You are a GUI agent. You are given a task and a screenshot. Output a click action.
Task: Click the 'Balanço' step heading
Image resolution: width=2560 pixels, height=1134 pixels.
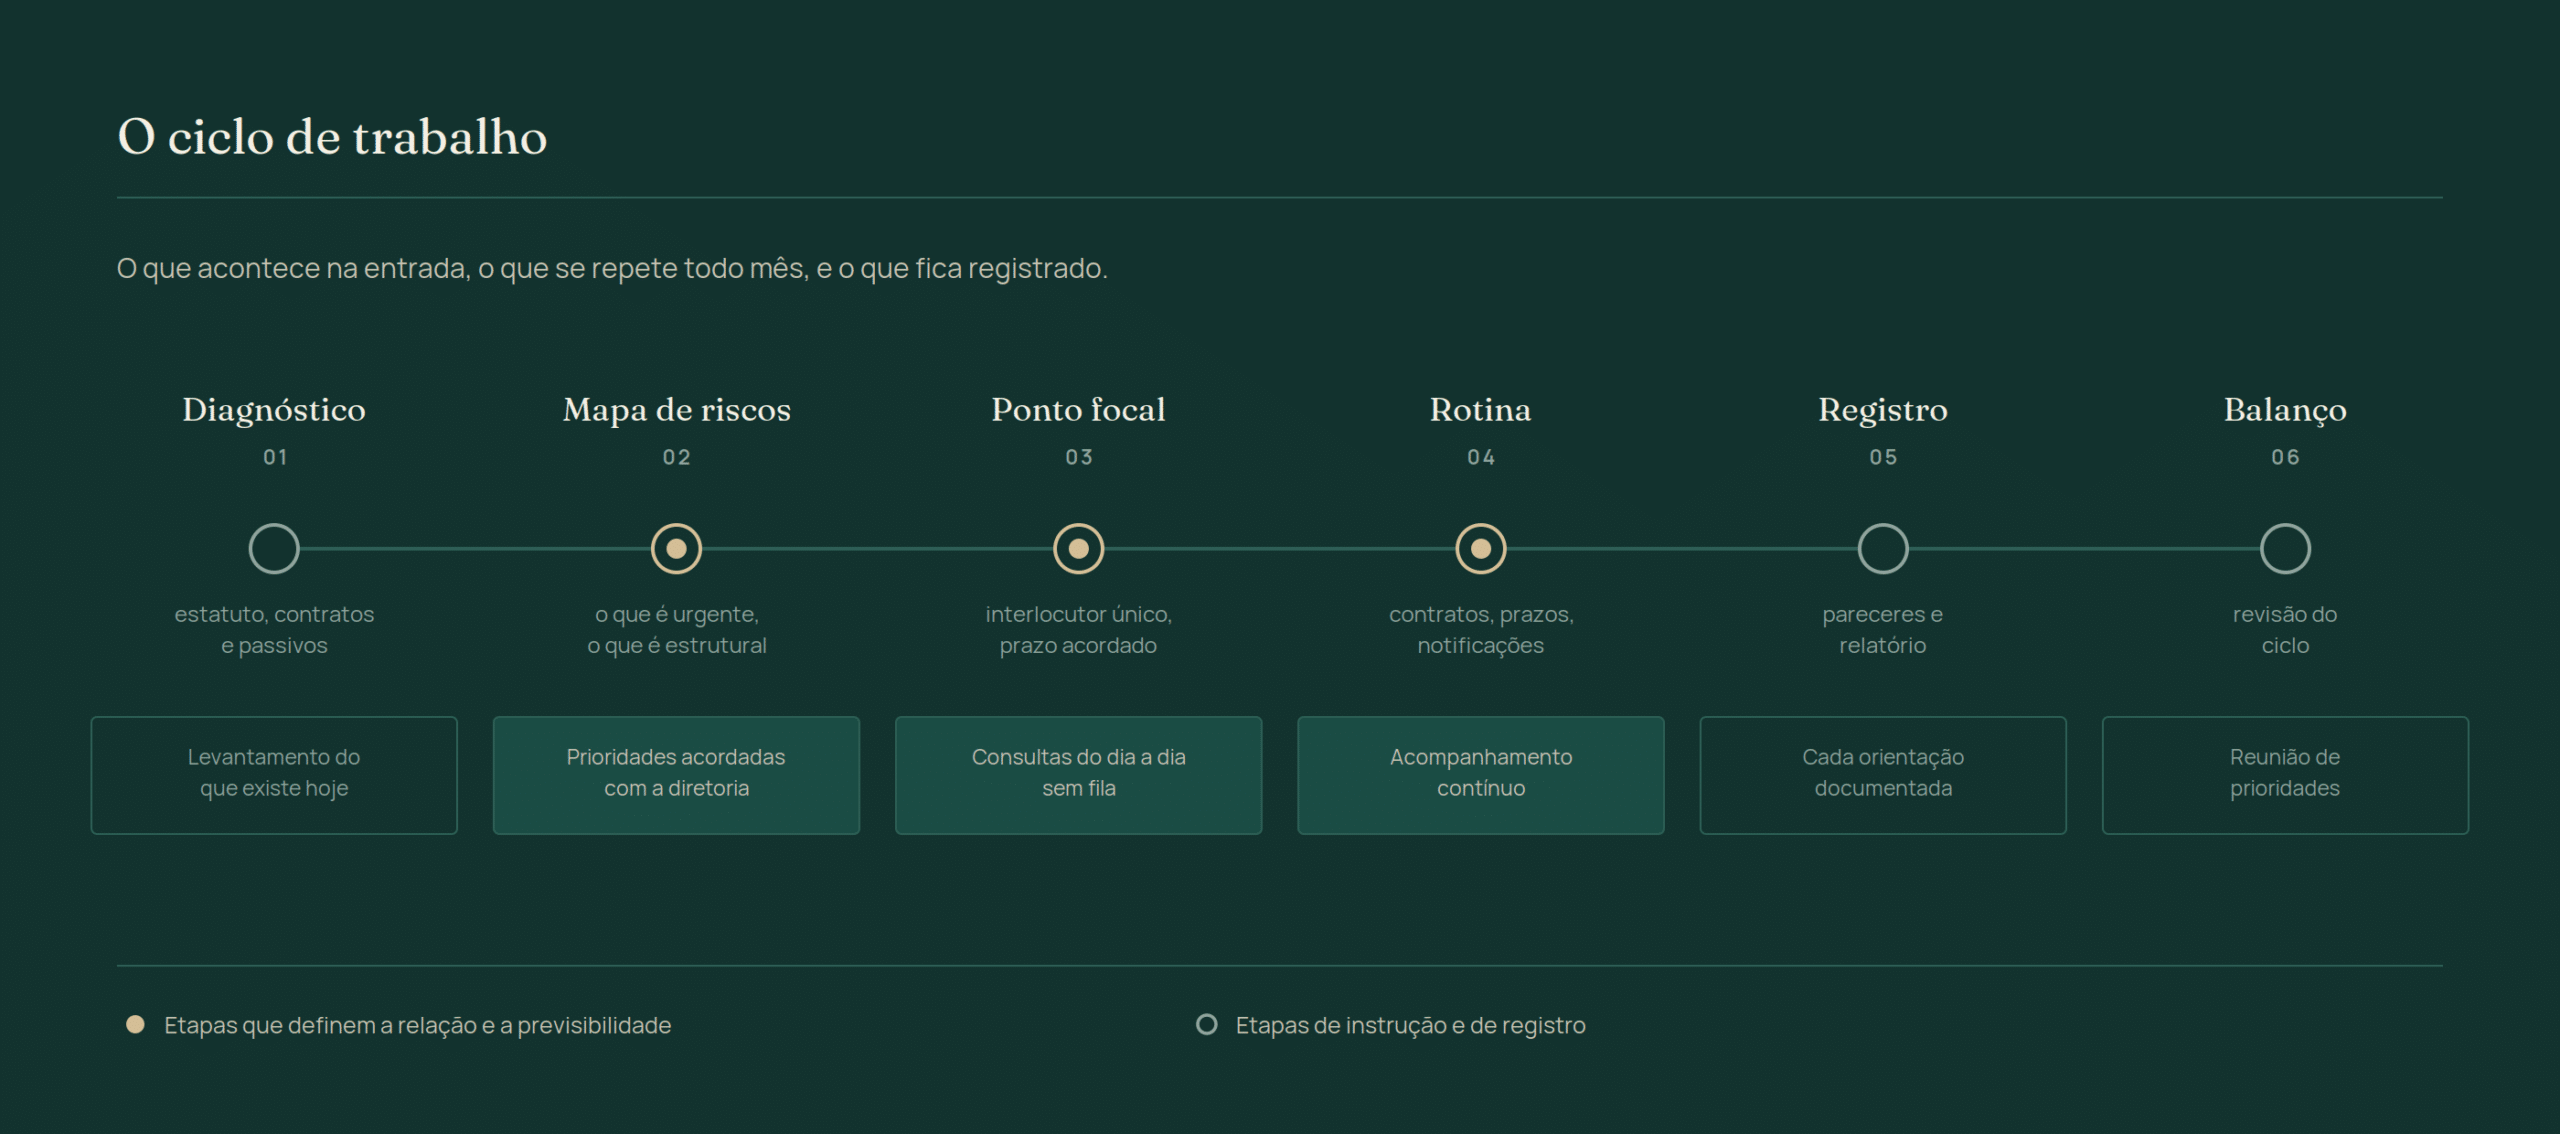2285,410
